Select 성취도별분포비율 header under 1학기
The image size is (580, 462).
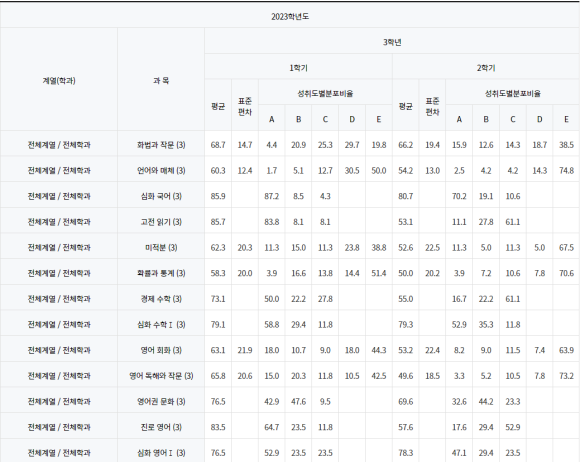click(325, 93)
